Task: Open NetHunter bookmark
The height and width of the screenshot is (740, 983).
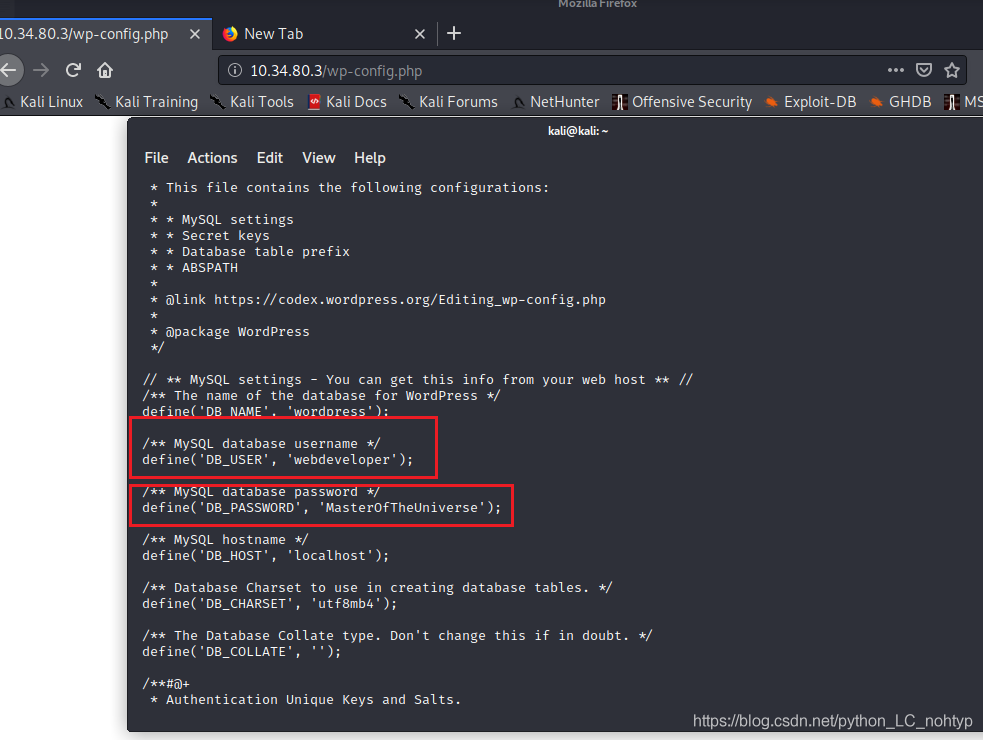Action: pos(555,102)
